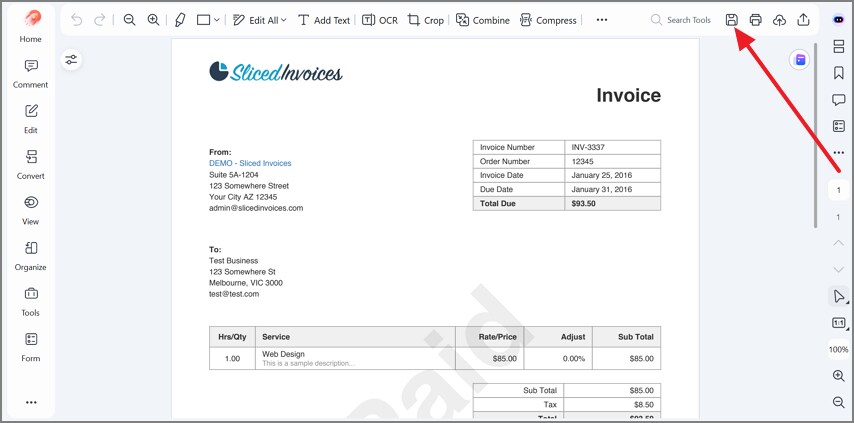
Task: Open left sidebar more options ellipsis
Action: pyautogui.click(x=31, y=402)
